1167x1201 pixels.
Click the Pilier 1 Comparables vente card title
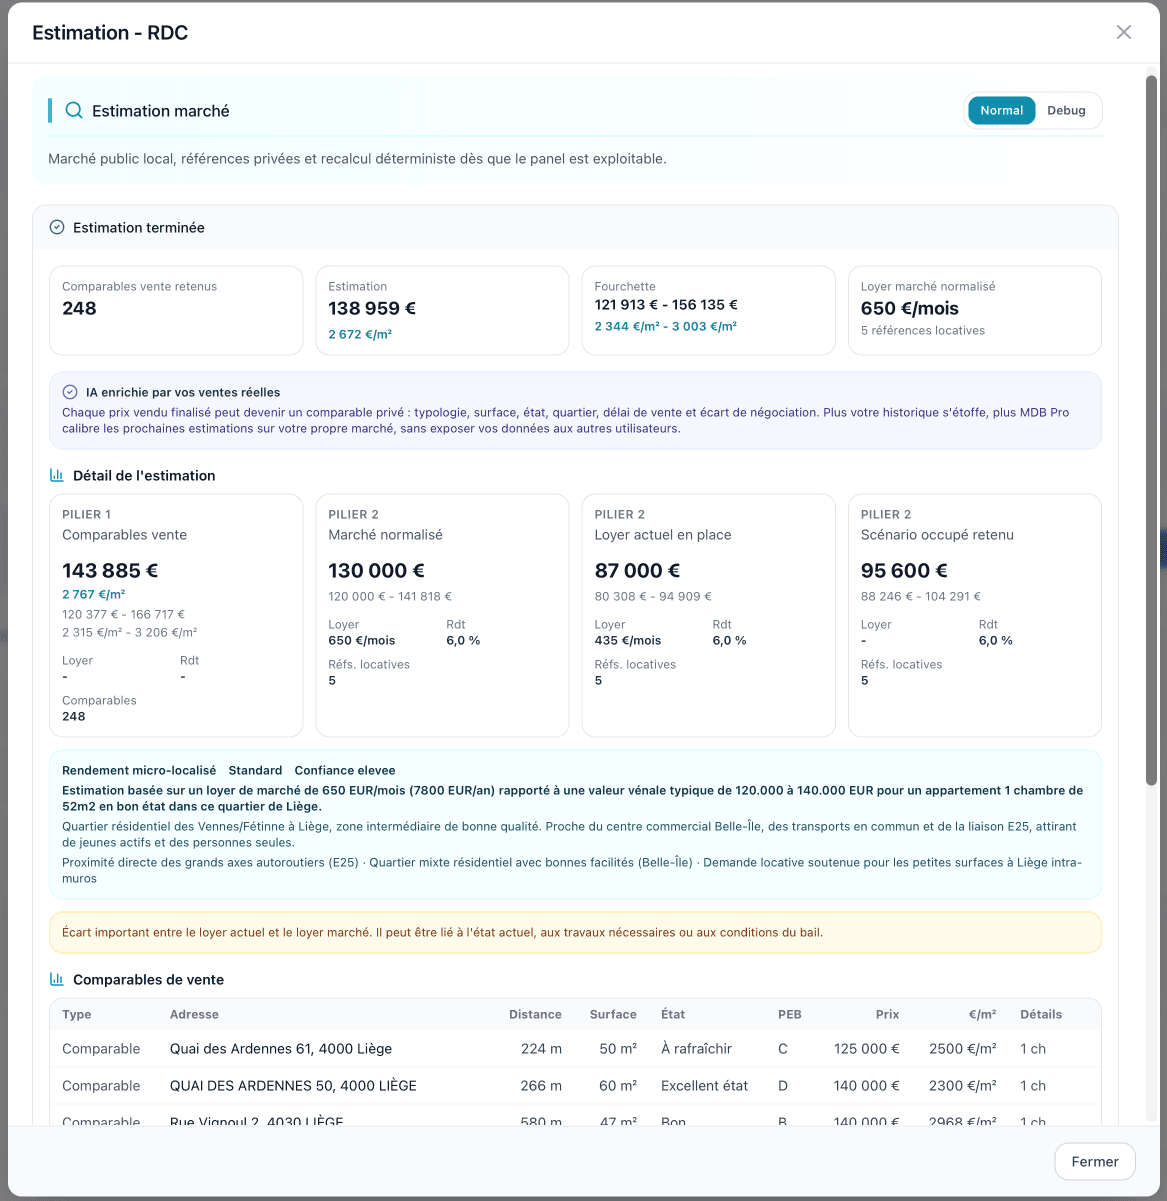coord(125,535)
